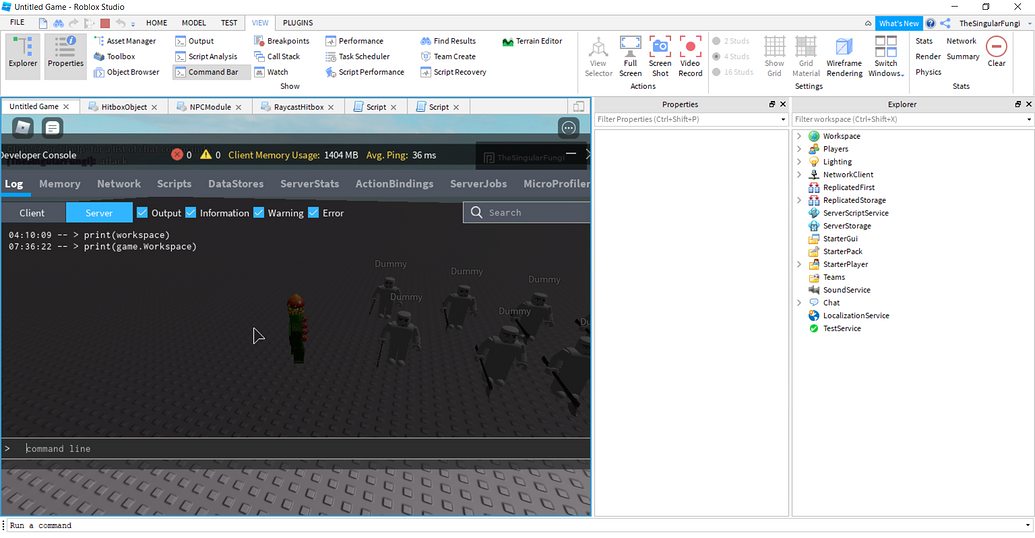1035x538 pixels.
Task: Select the 16 Studs grid option
Action: 733,72
